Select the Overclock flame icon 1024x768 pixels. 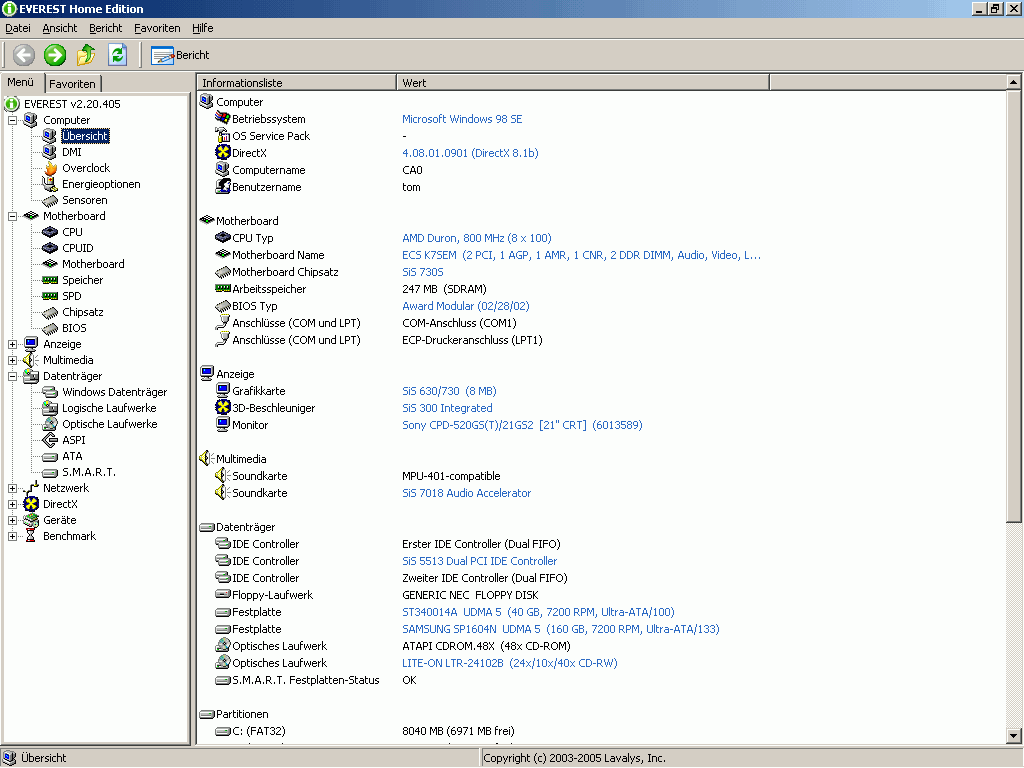(x=50, y=168)
